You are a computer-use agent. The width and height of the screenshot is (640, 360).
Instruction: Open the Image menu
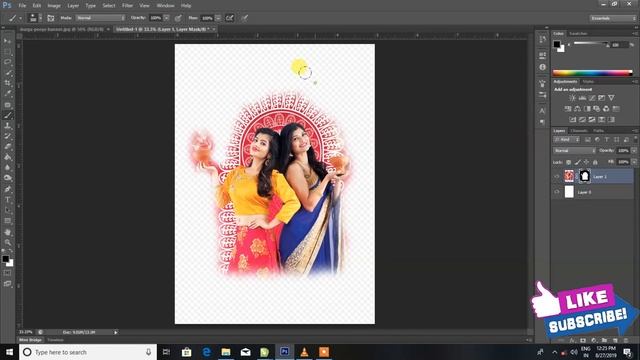pos(54,6)
